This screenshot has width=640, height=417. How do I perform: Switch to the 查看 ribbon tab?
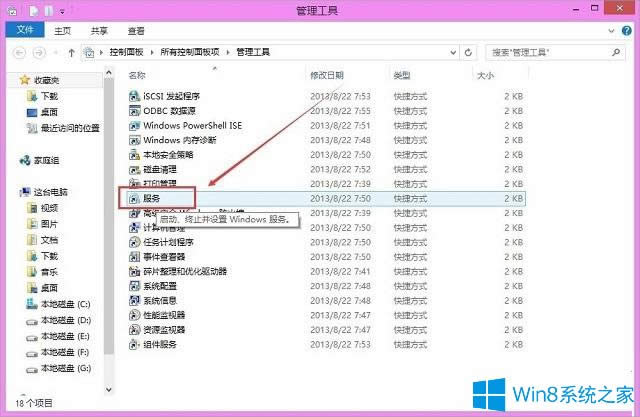(136, 31)
